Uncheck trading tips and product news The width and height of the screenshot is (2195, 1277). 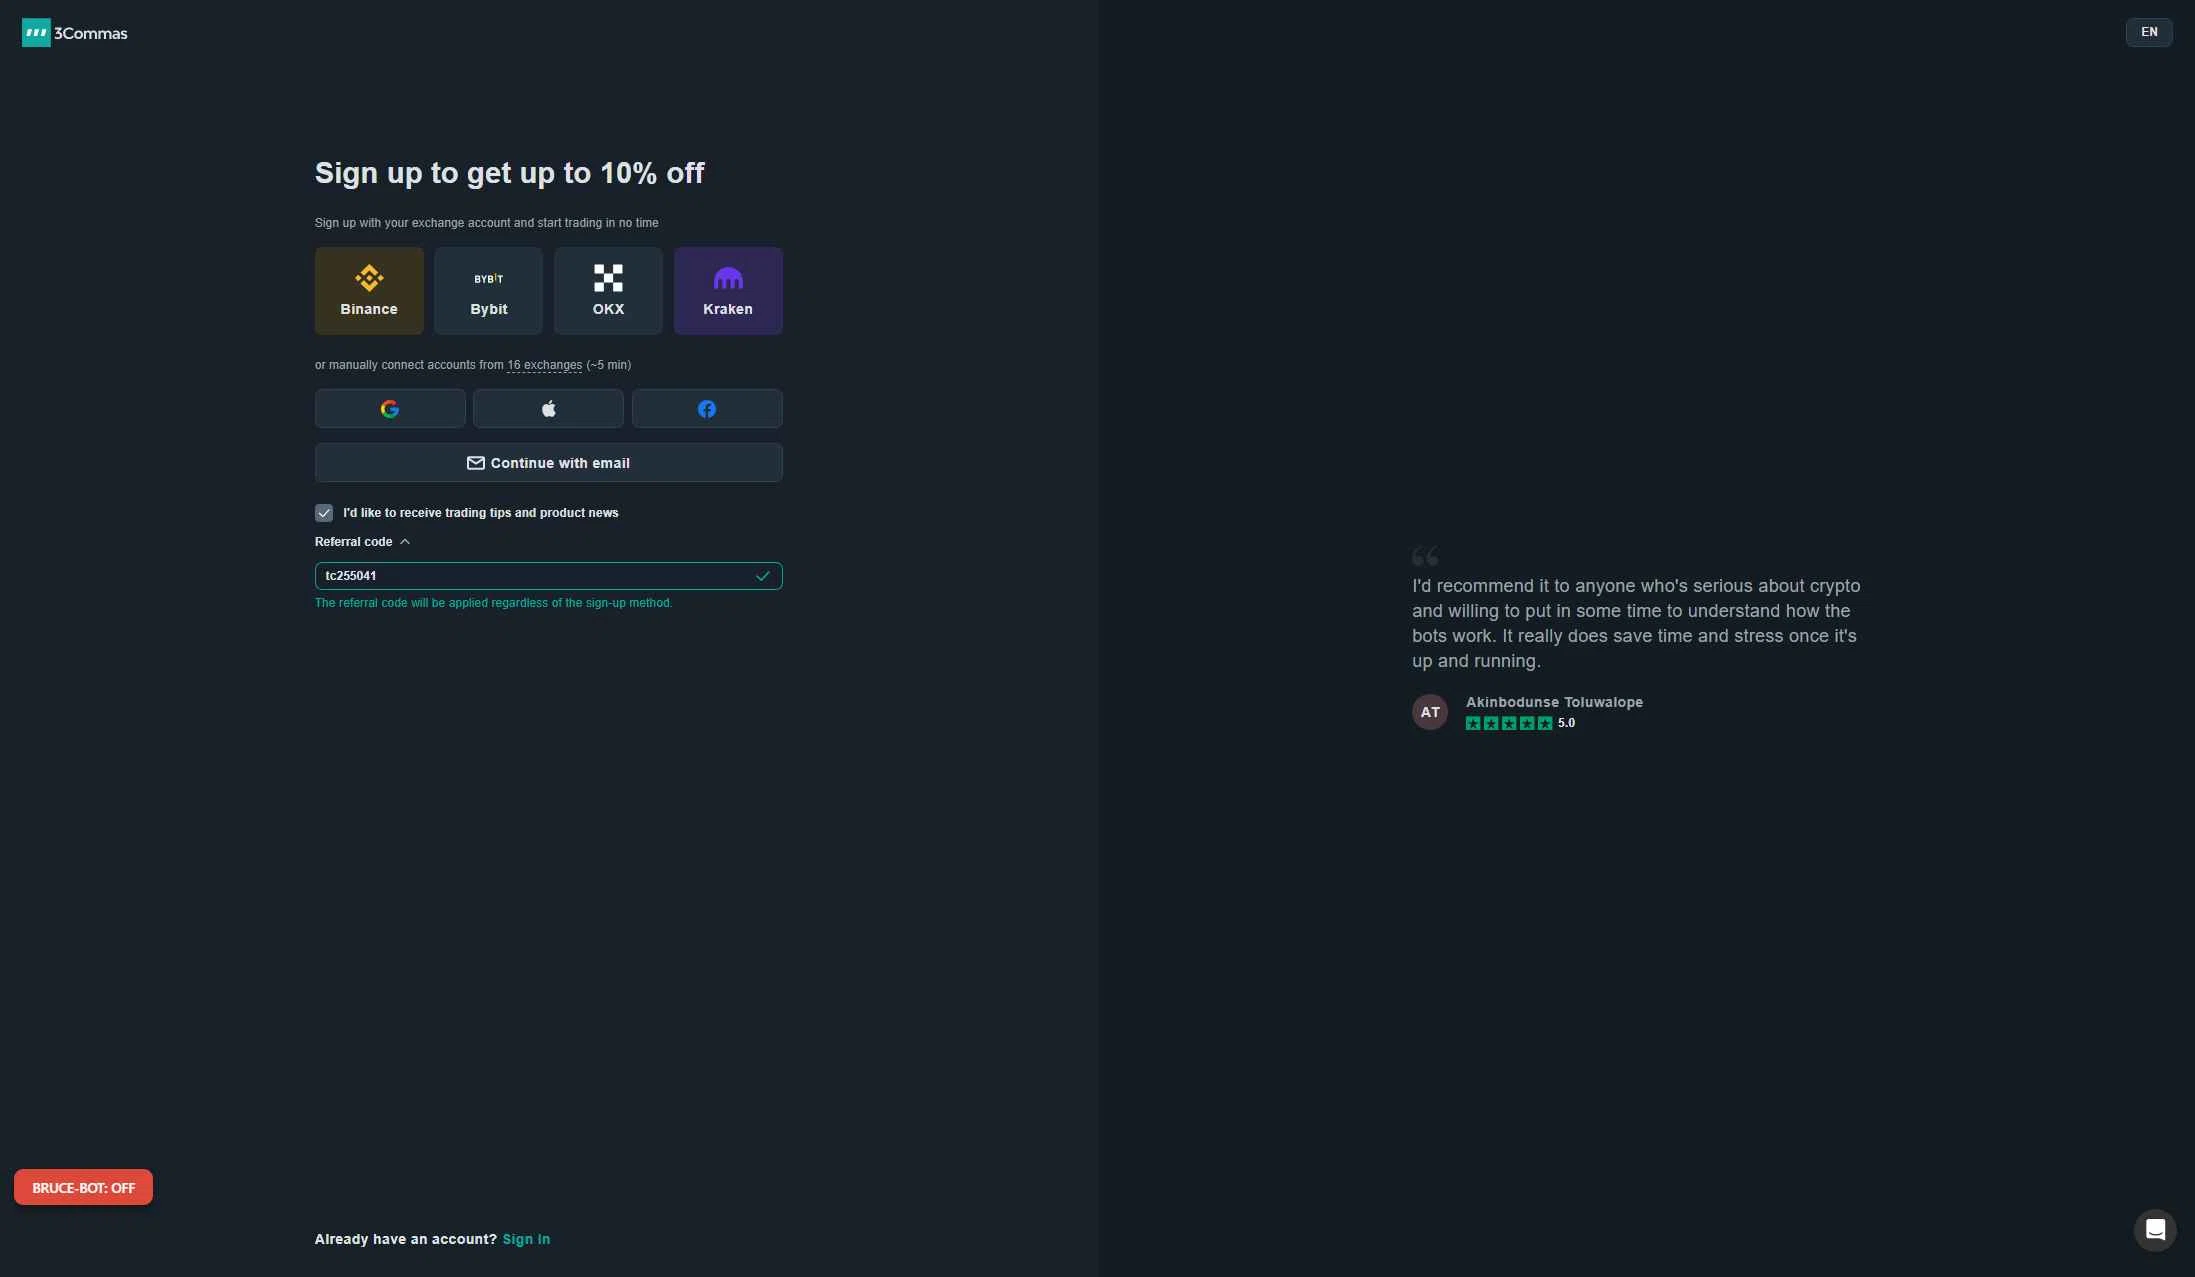[x=323, y=512]
